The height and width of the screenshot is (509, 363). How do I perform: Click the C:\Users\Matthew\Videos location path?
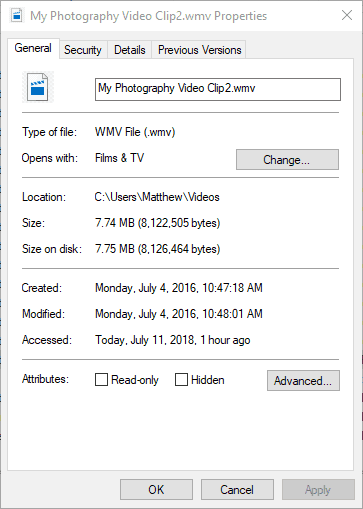click(x=157, y=197)
